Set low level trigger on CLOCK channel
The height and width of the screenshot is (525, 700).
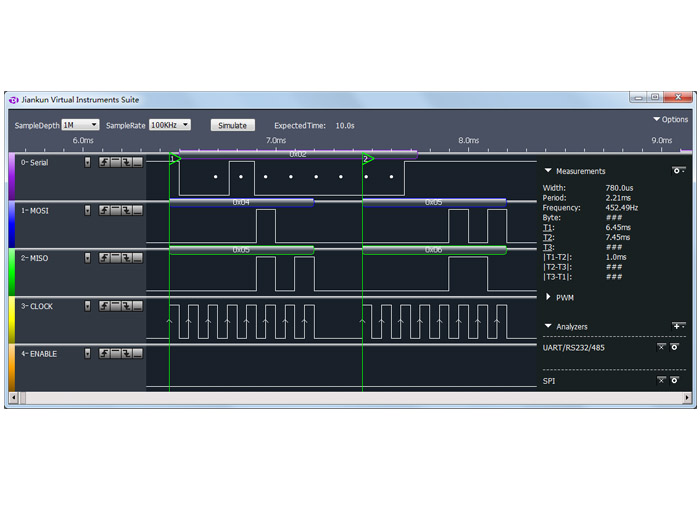click(x=137, y=306)
